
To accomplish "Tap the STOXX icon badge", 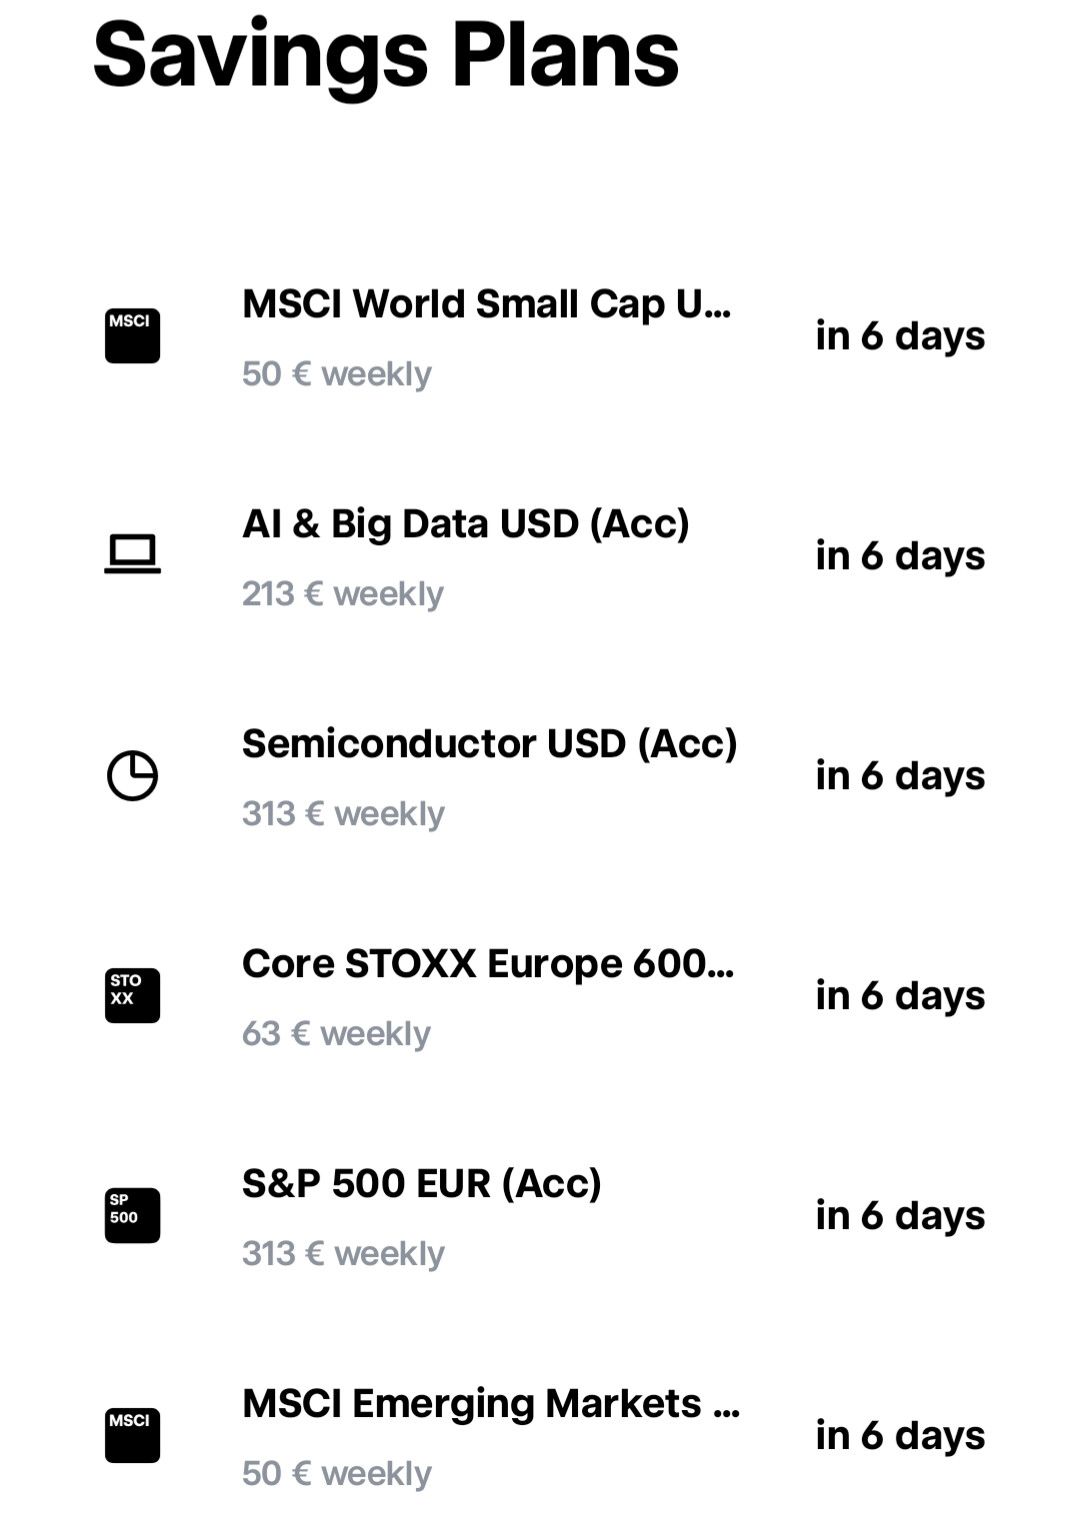I will point(132,996).
